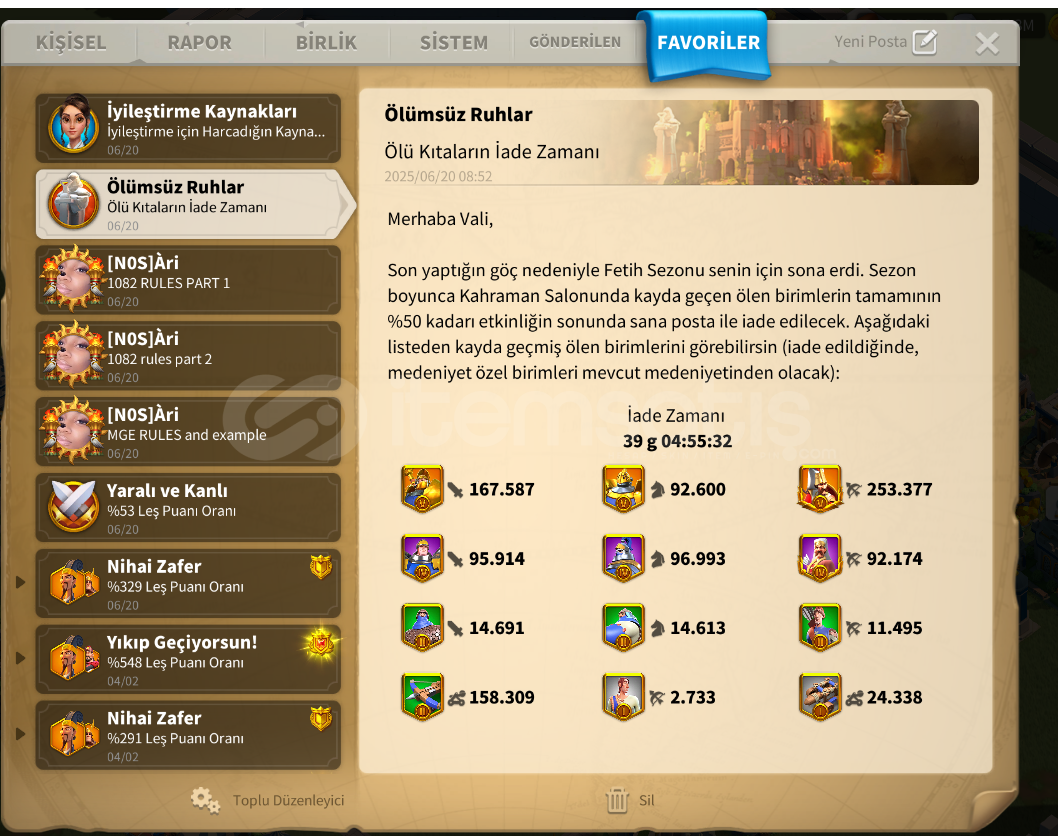Open the Yaralı ve Kanlı battle report
Viewport: 1058px width, 836px height.
pos(188,507)
